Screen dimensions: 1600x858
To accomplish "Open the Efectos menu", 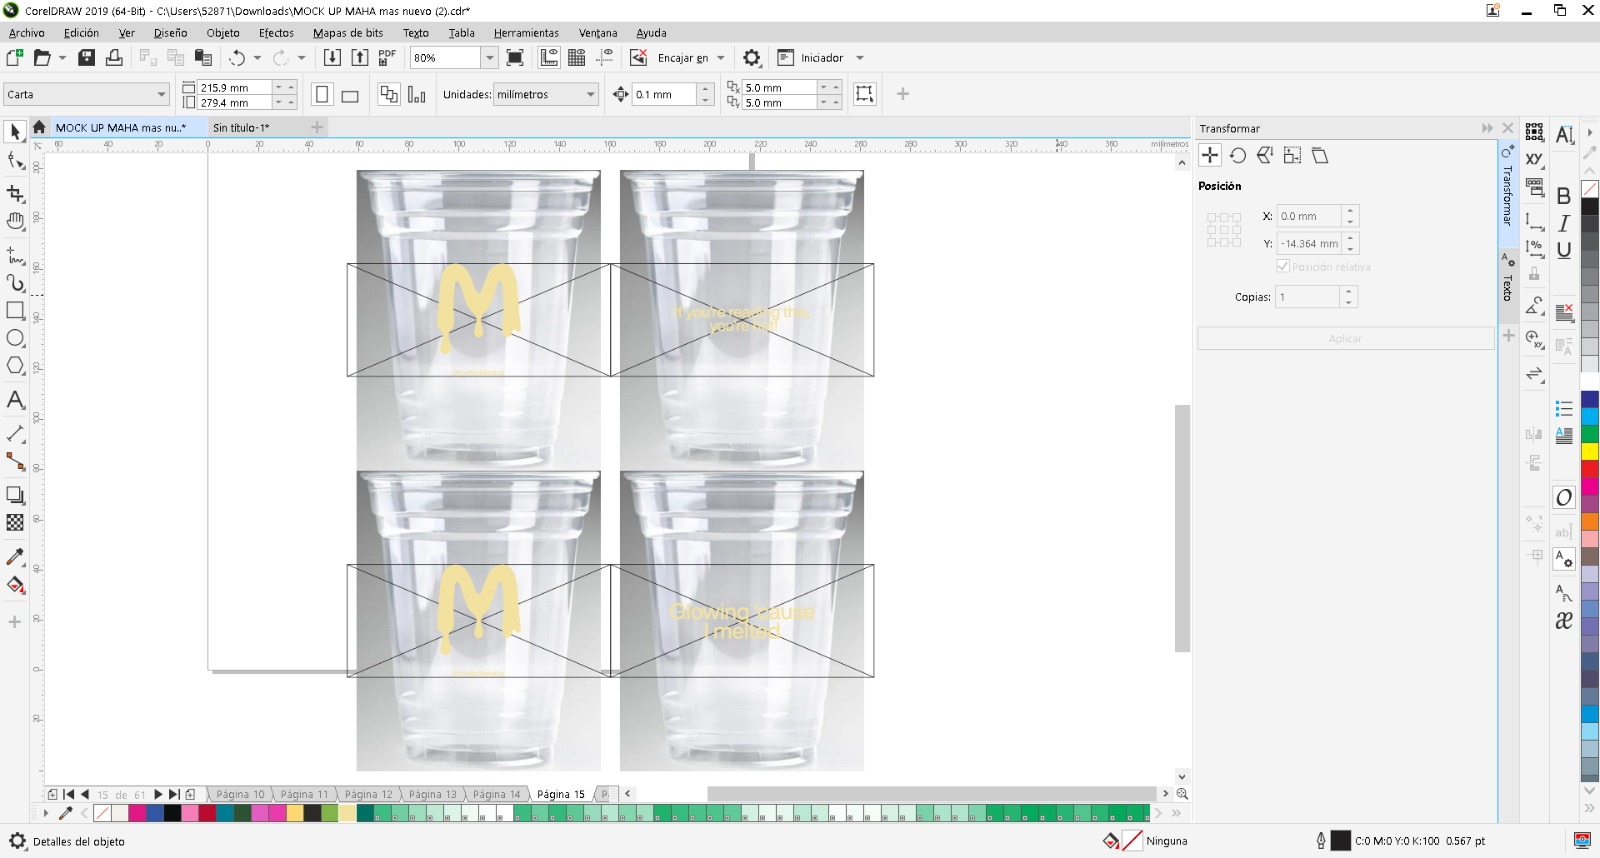I will pyautogui.click(x=276, y=33).
